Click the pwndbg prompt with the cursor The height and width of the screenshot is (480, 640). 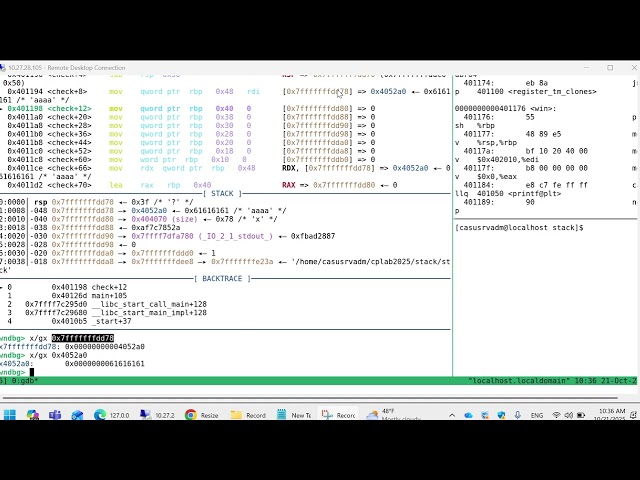click(16, 372)
